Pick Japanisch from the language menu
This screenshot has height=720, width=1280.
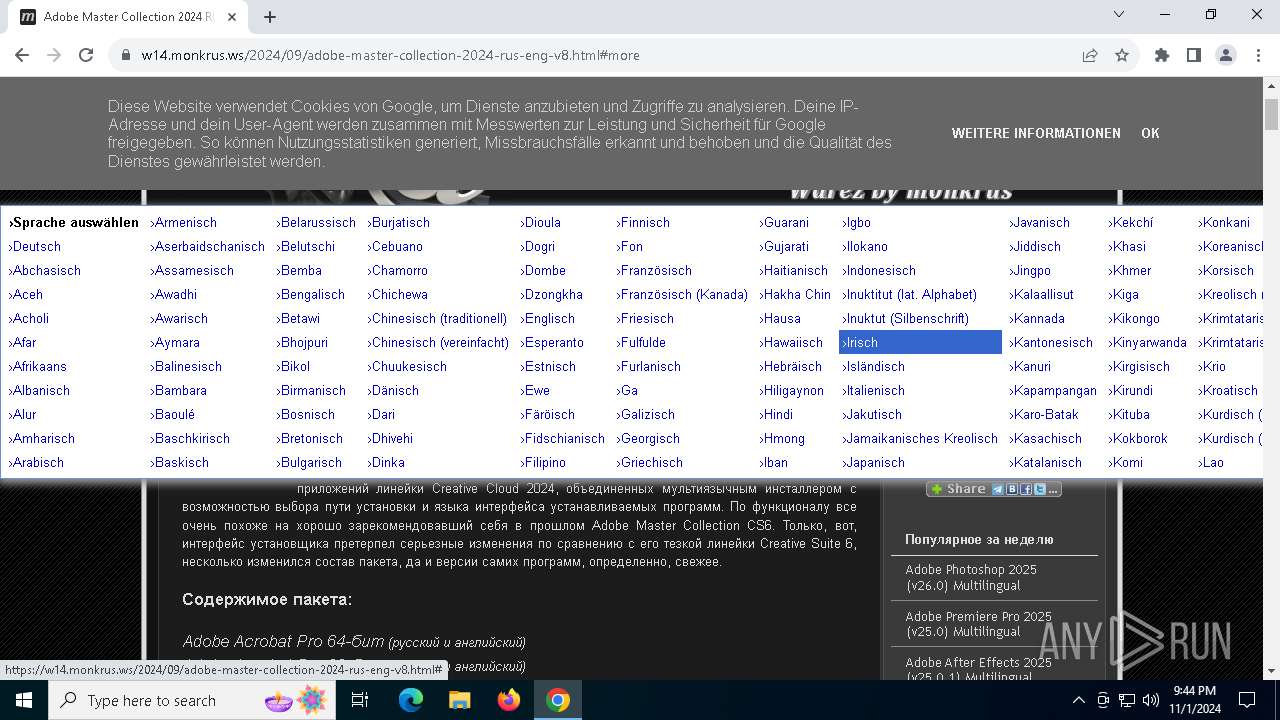(x=873, y=462)
